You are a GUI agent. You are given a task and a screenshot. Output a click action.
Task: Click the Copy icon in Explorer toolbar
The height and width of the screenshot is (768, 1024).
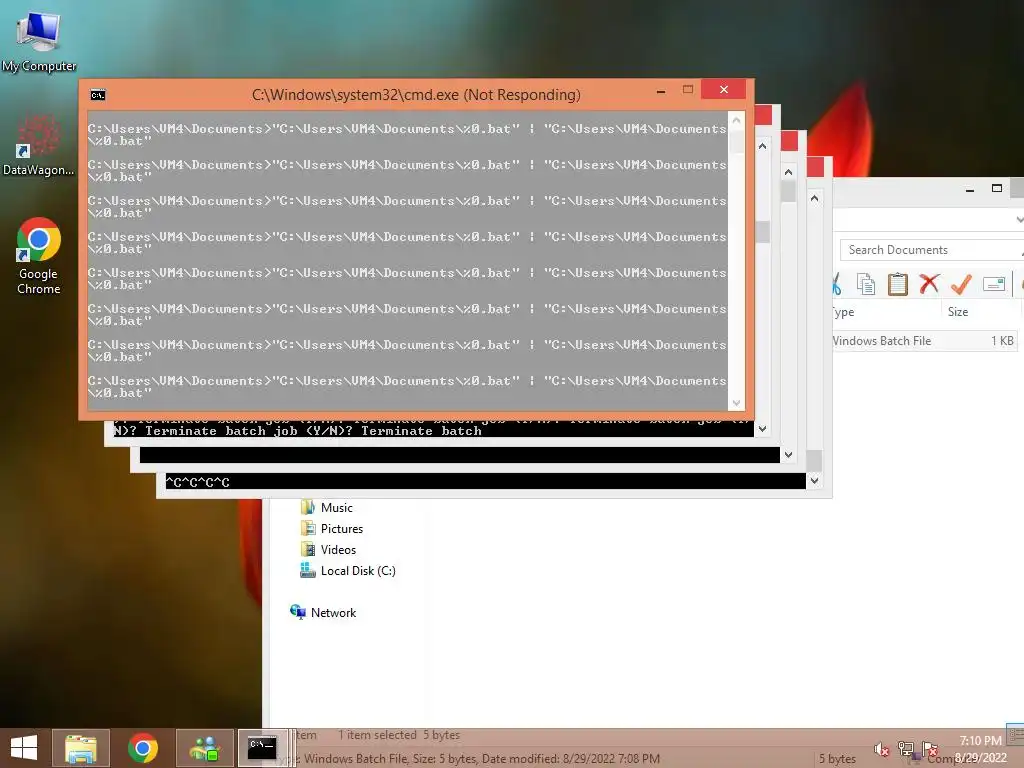click(x=866, y=285)
